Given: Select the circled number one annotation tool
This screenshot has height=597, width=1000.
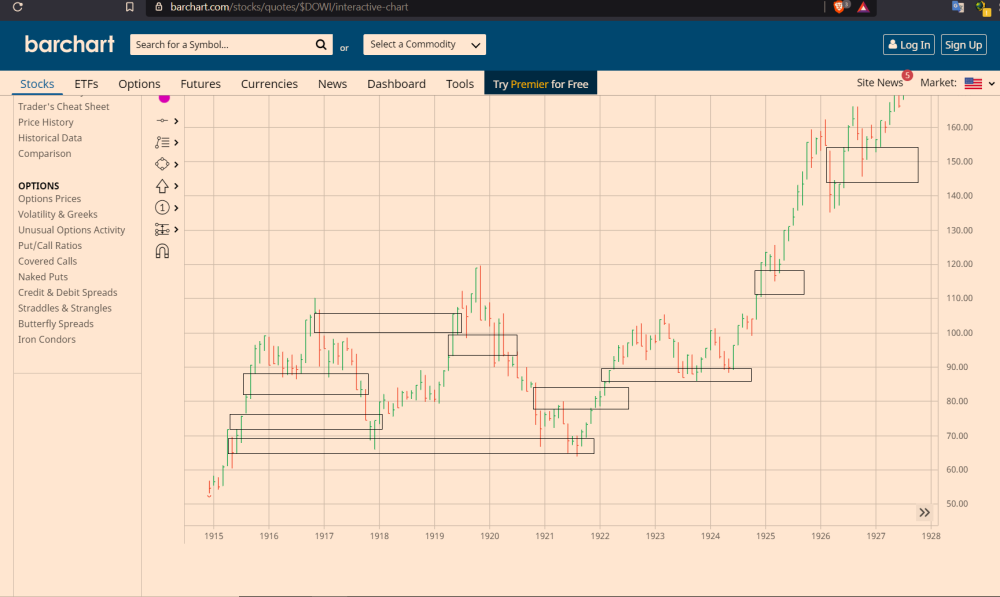Looking at the screenshot, I should tap(162, 208).
